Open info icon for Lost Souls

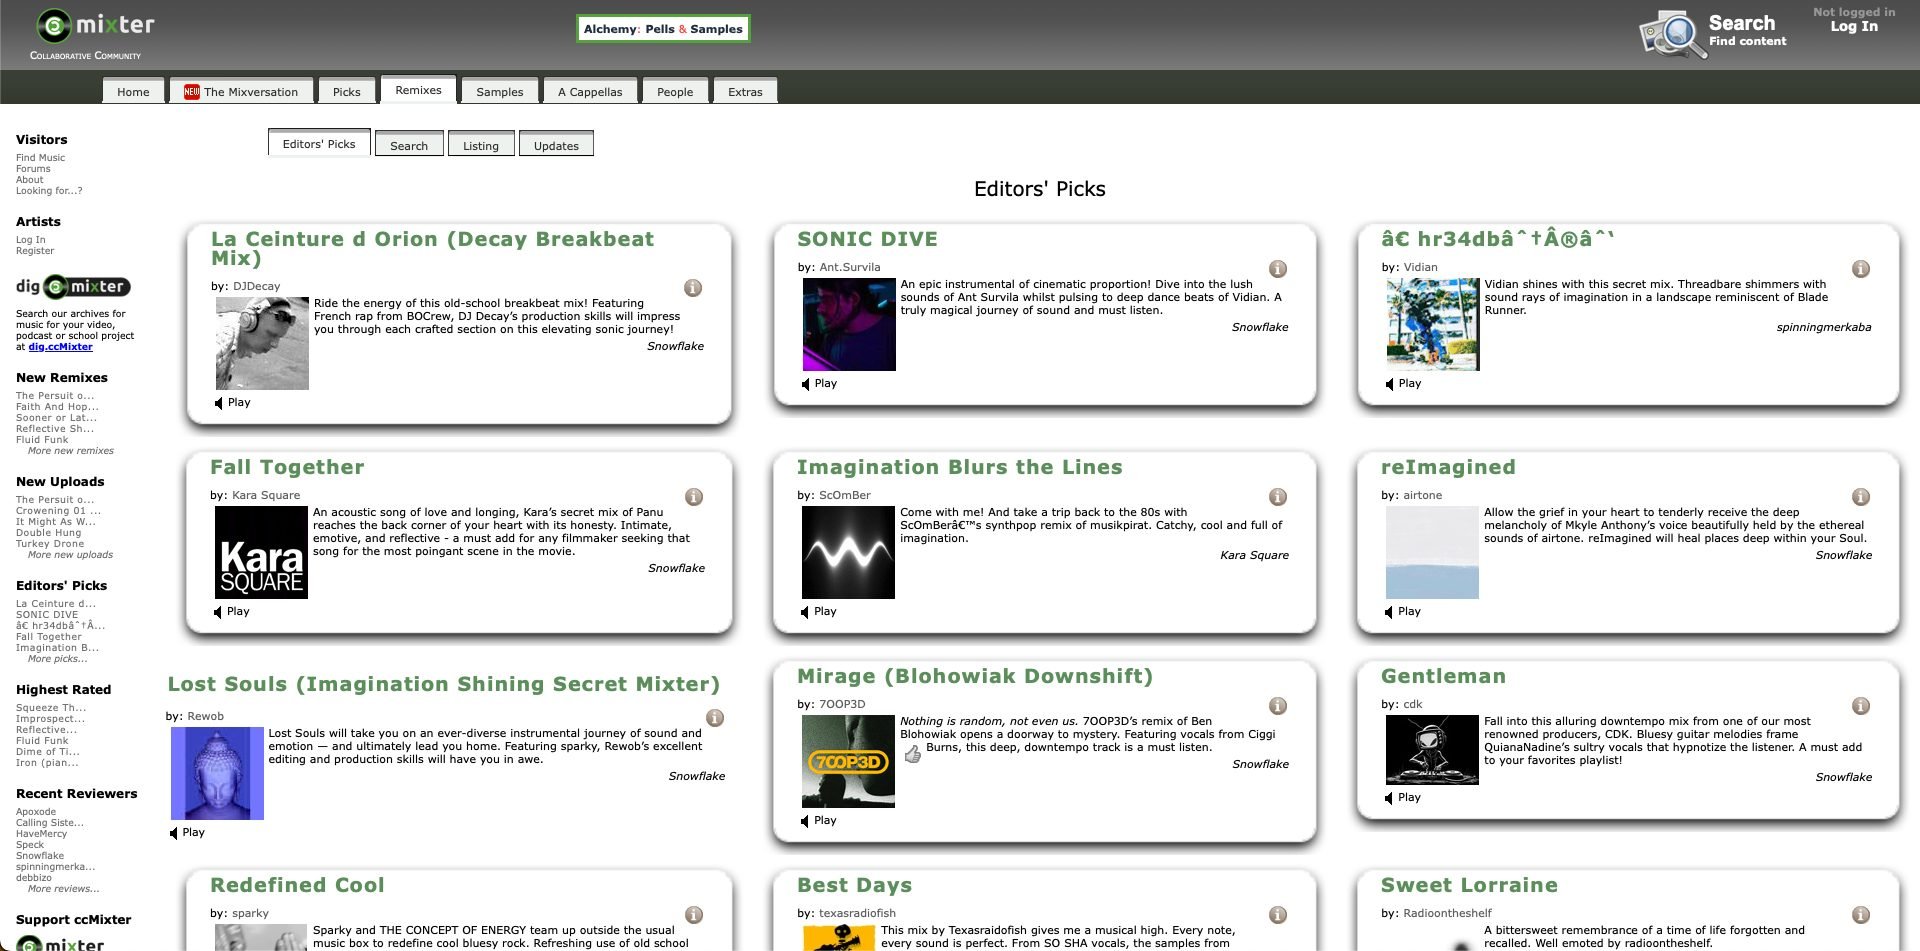coord(715,718)
